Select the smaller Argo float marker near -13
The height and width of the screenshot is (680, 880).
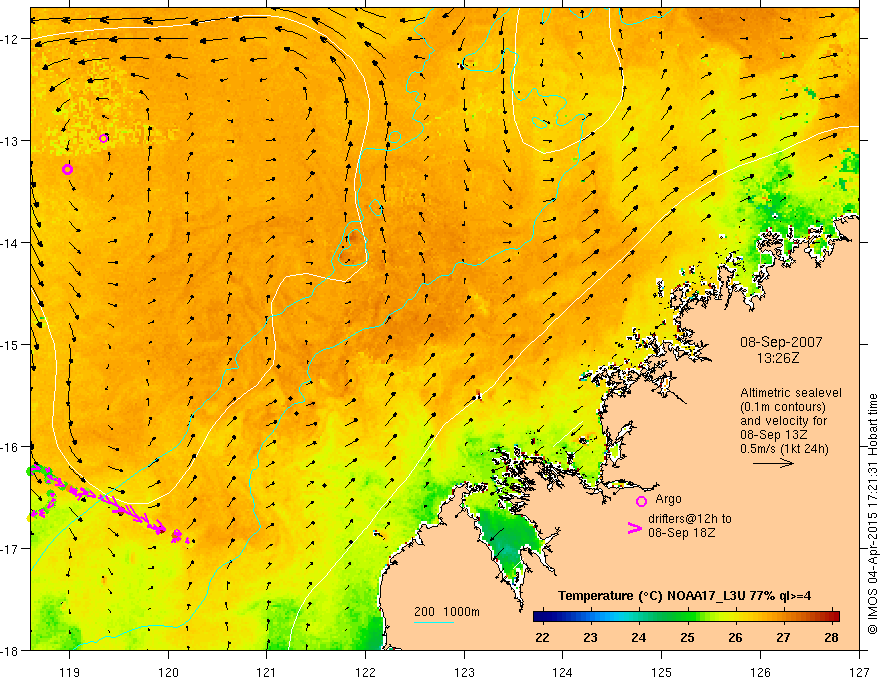103,138
